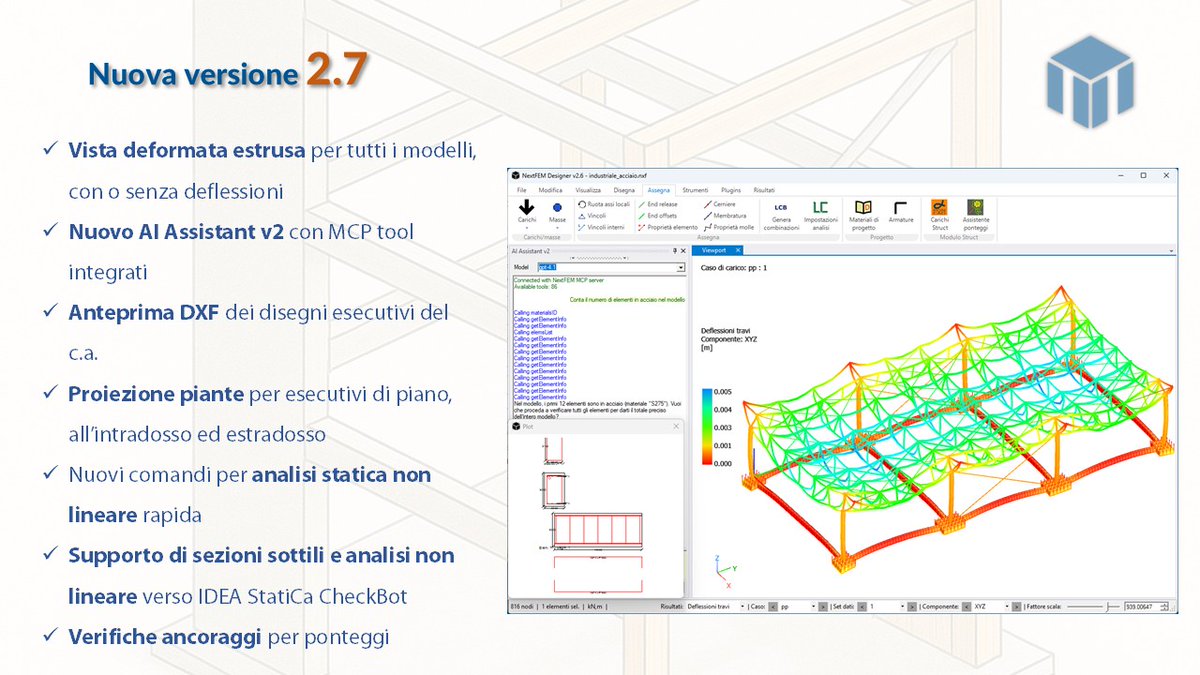Pin the AI Assistant v2 panel

pos(675,251)
